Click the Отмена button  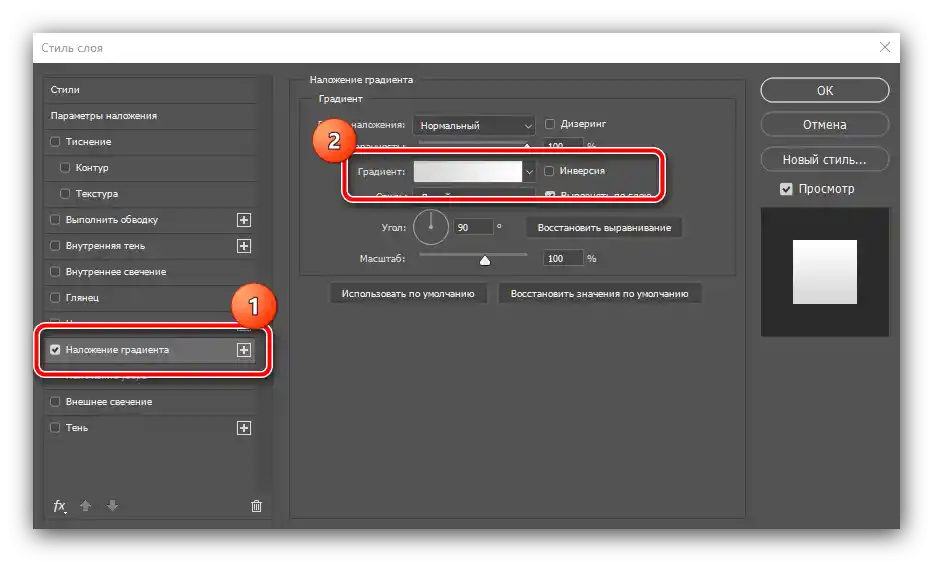[x=825, y=125]
